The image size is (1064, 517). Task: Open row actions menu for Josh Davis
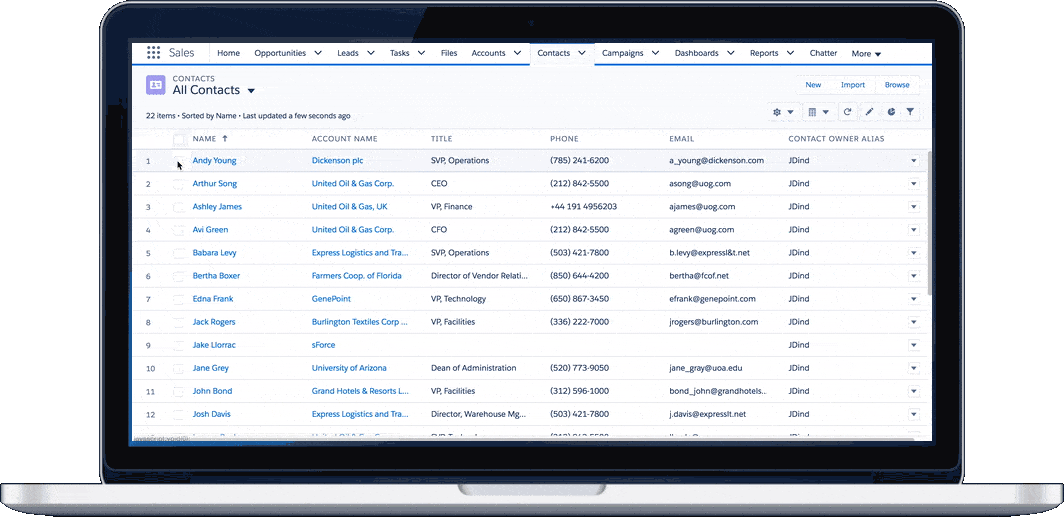[x=913, y=414]
